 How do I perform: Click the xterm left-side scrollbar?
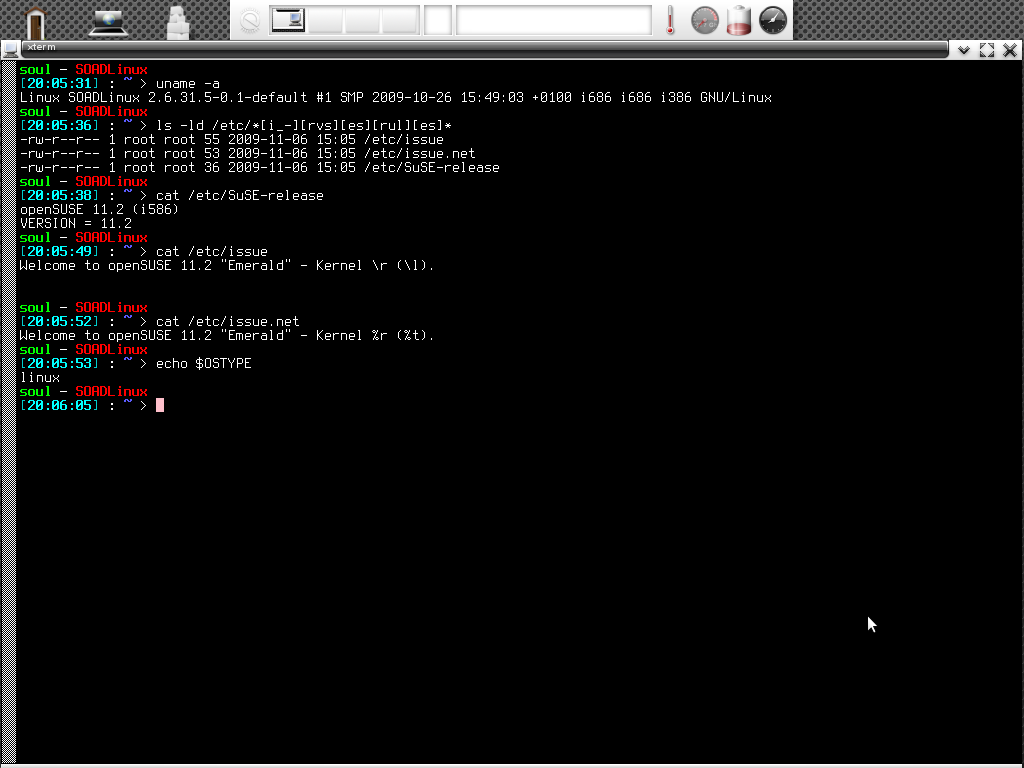click(x=8, y=411)
